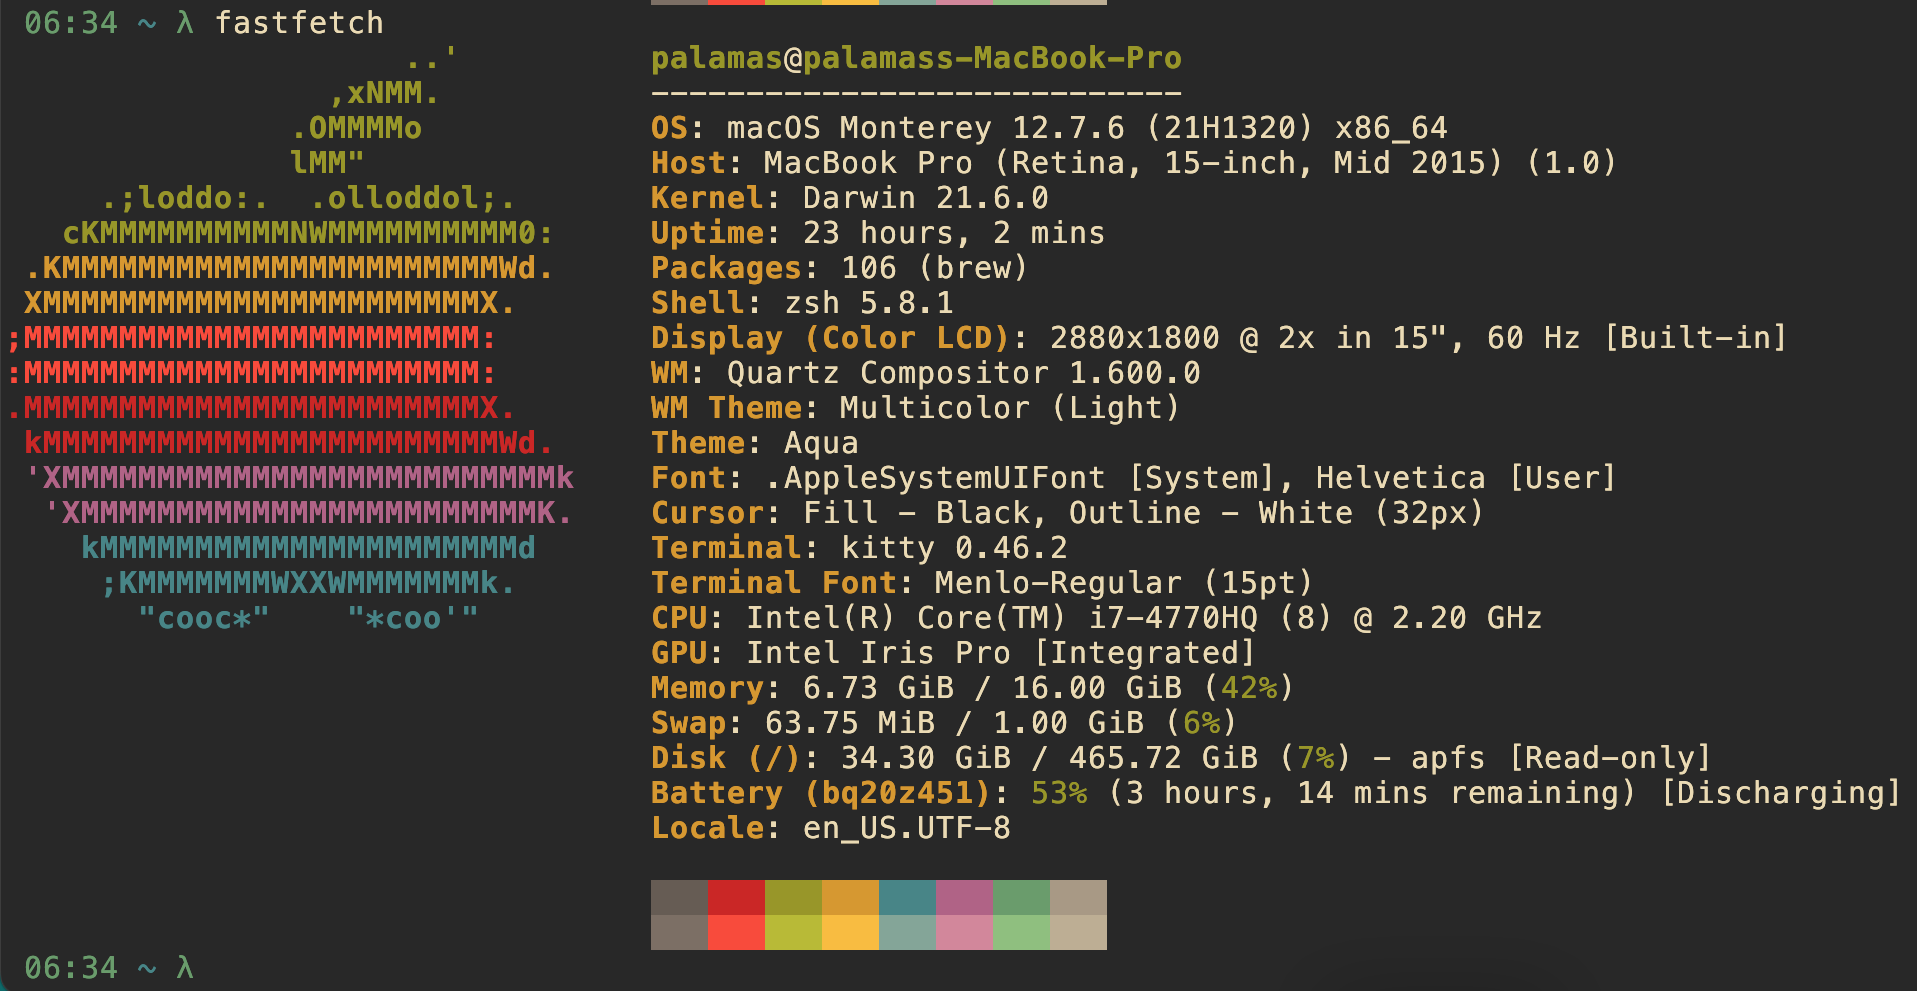
Task: Select the "Uptime: 23 hours, 2 mins" line
Action: [x=878, y=233]
